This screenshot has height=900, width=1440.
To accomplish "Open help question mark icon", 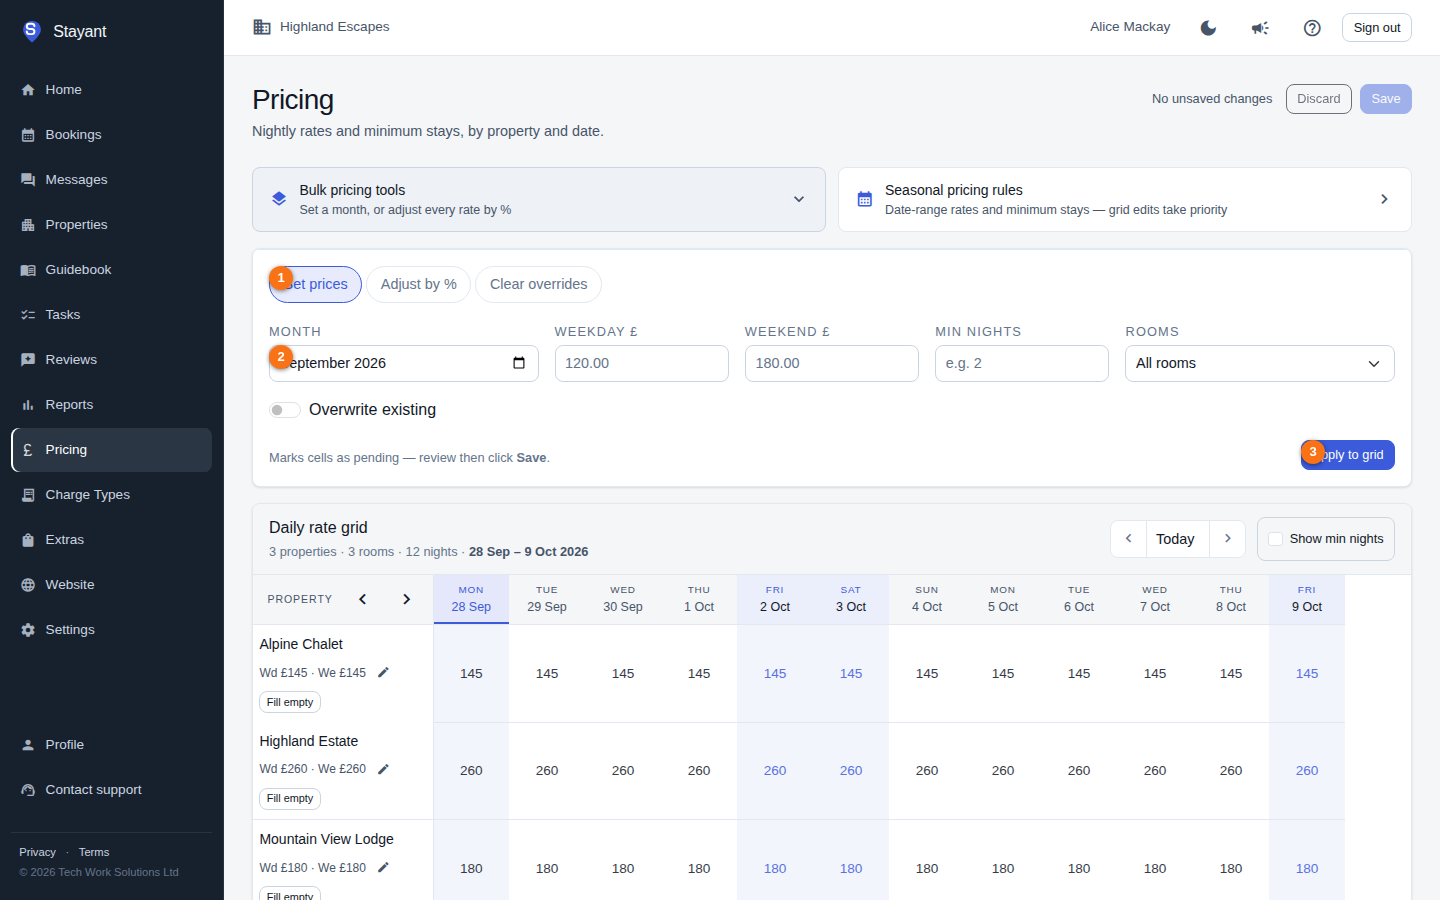I will [x=1312, y=28].
